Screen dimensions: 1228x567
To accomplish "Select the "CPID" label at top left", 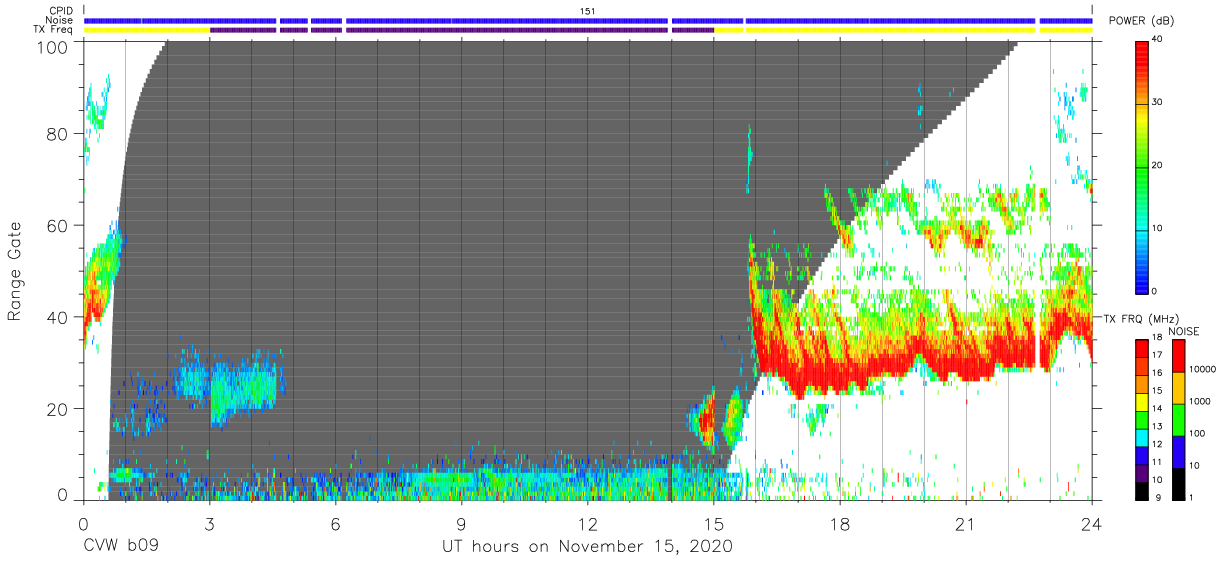I will point(63,11).
